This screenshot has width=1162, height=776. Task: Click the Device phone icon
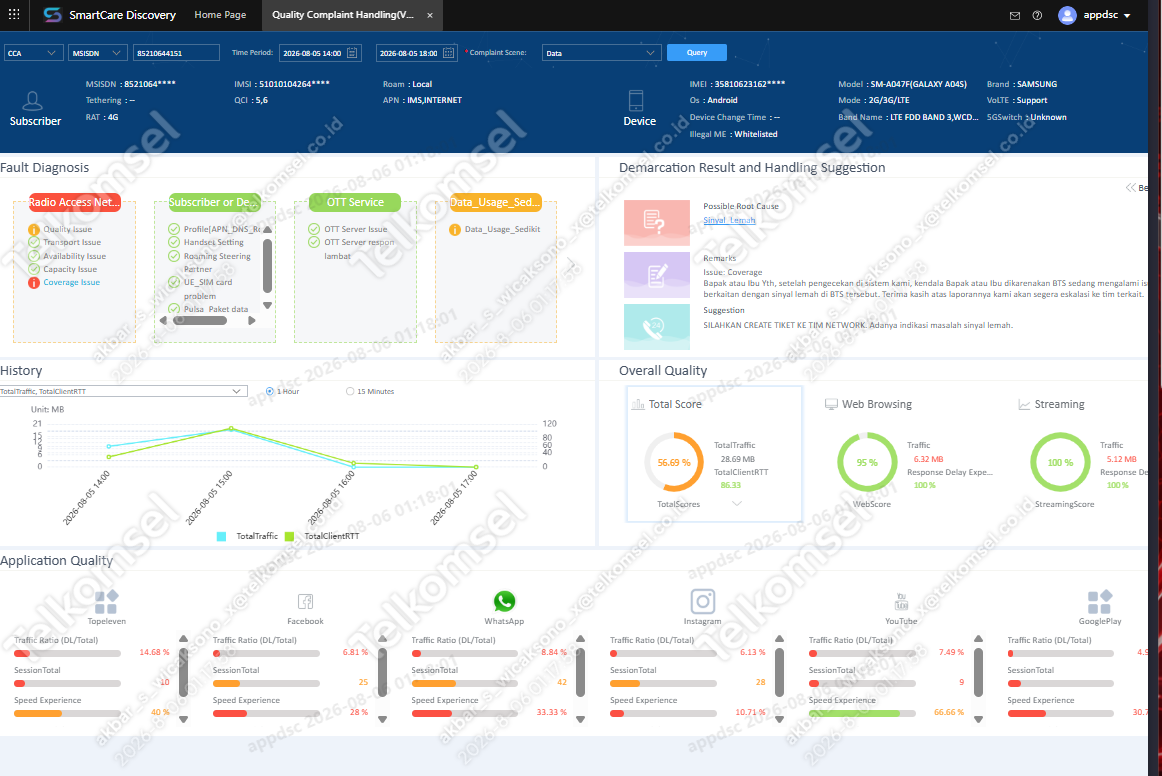tap(636, 101)
